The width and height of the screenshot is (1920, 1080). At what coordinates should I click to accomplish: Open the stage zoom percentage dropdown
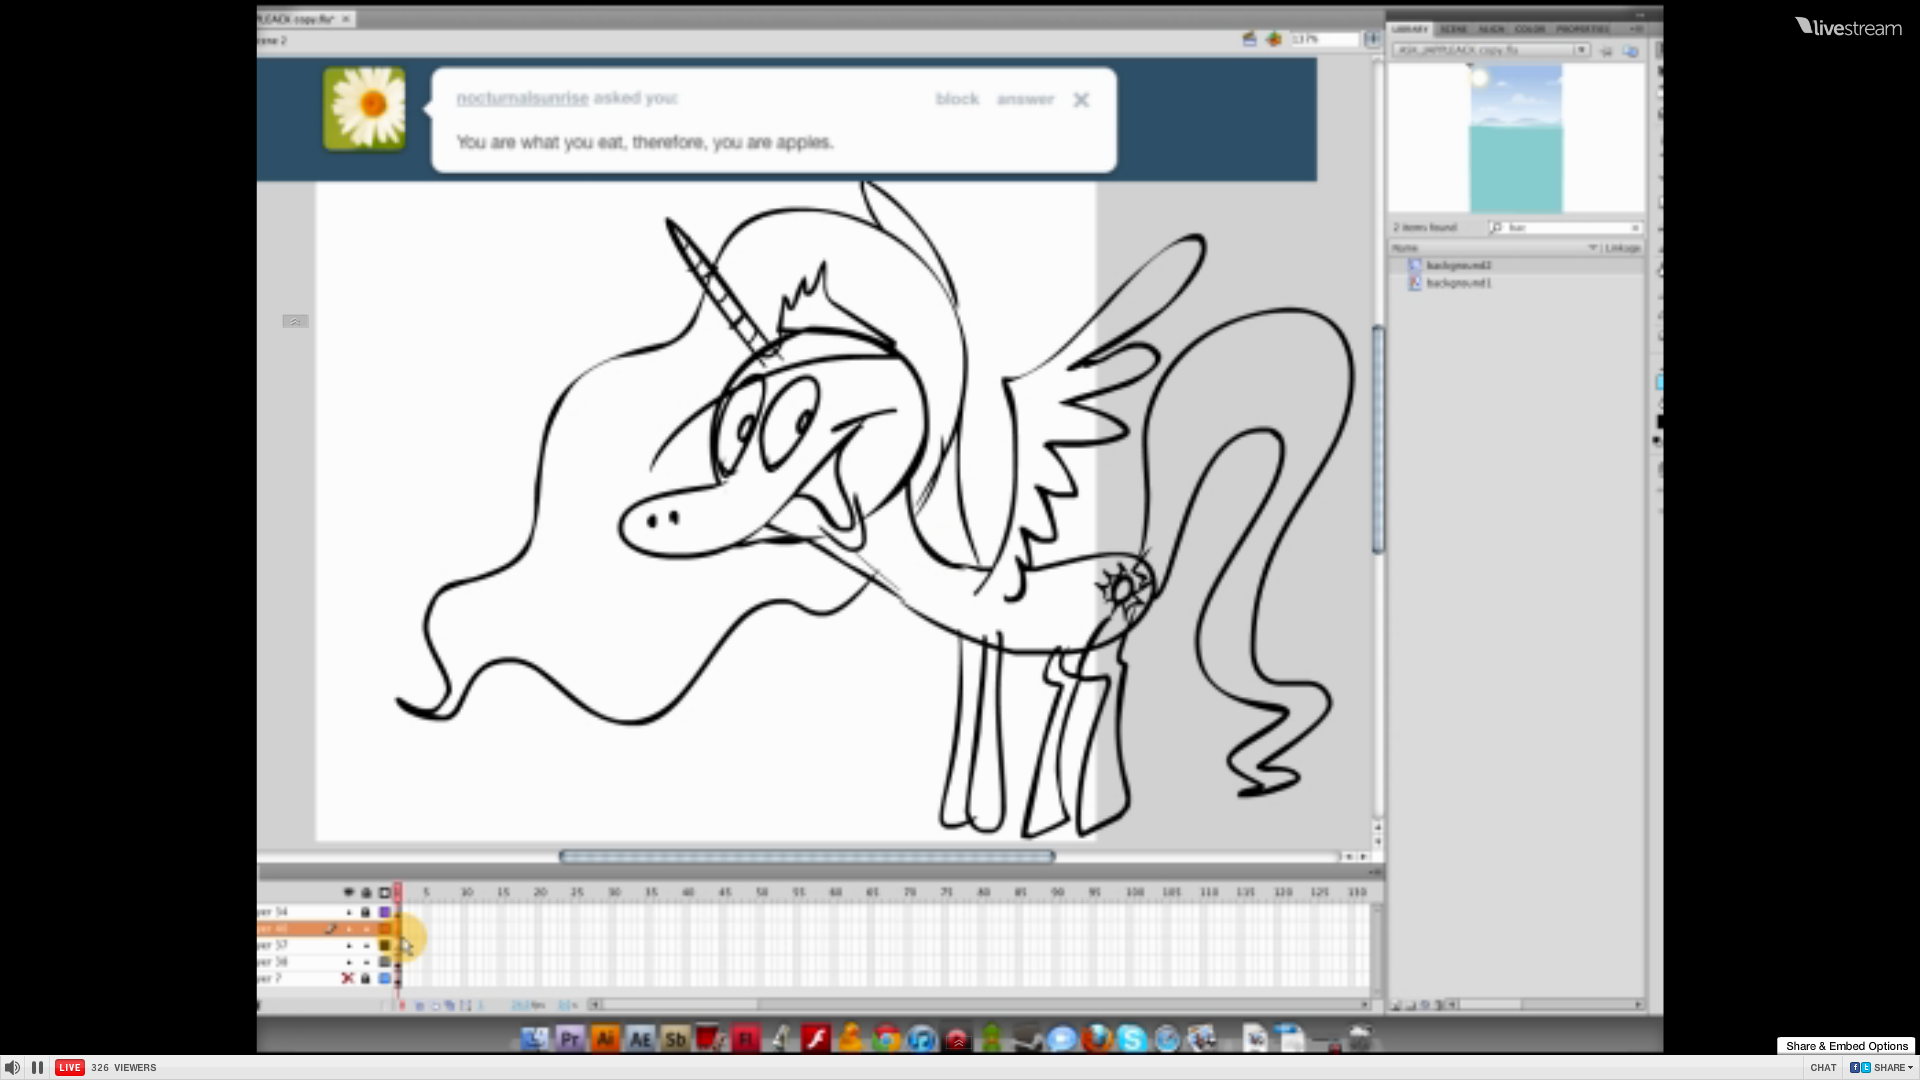(x=1372, y=39)
